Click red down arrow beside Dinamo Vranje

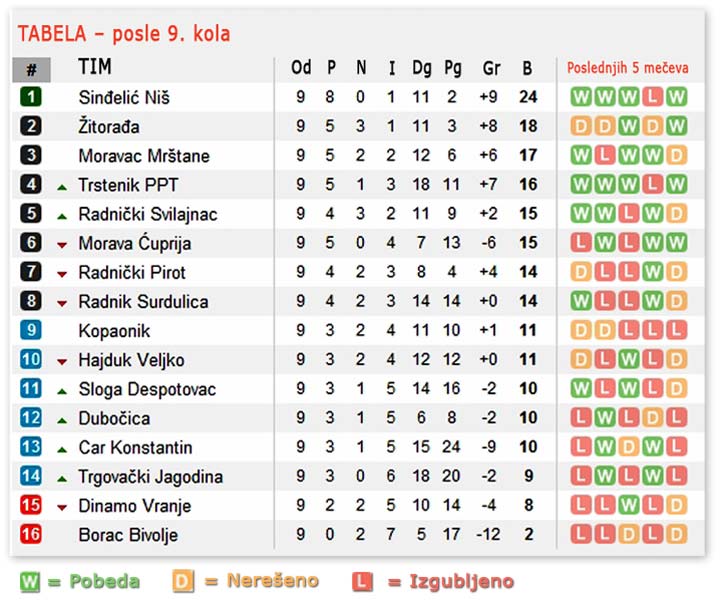coord(62,507)
